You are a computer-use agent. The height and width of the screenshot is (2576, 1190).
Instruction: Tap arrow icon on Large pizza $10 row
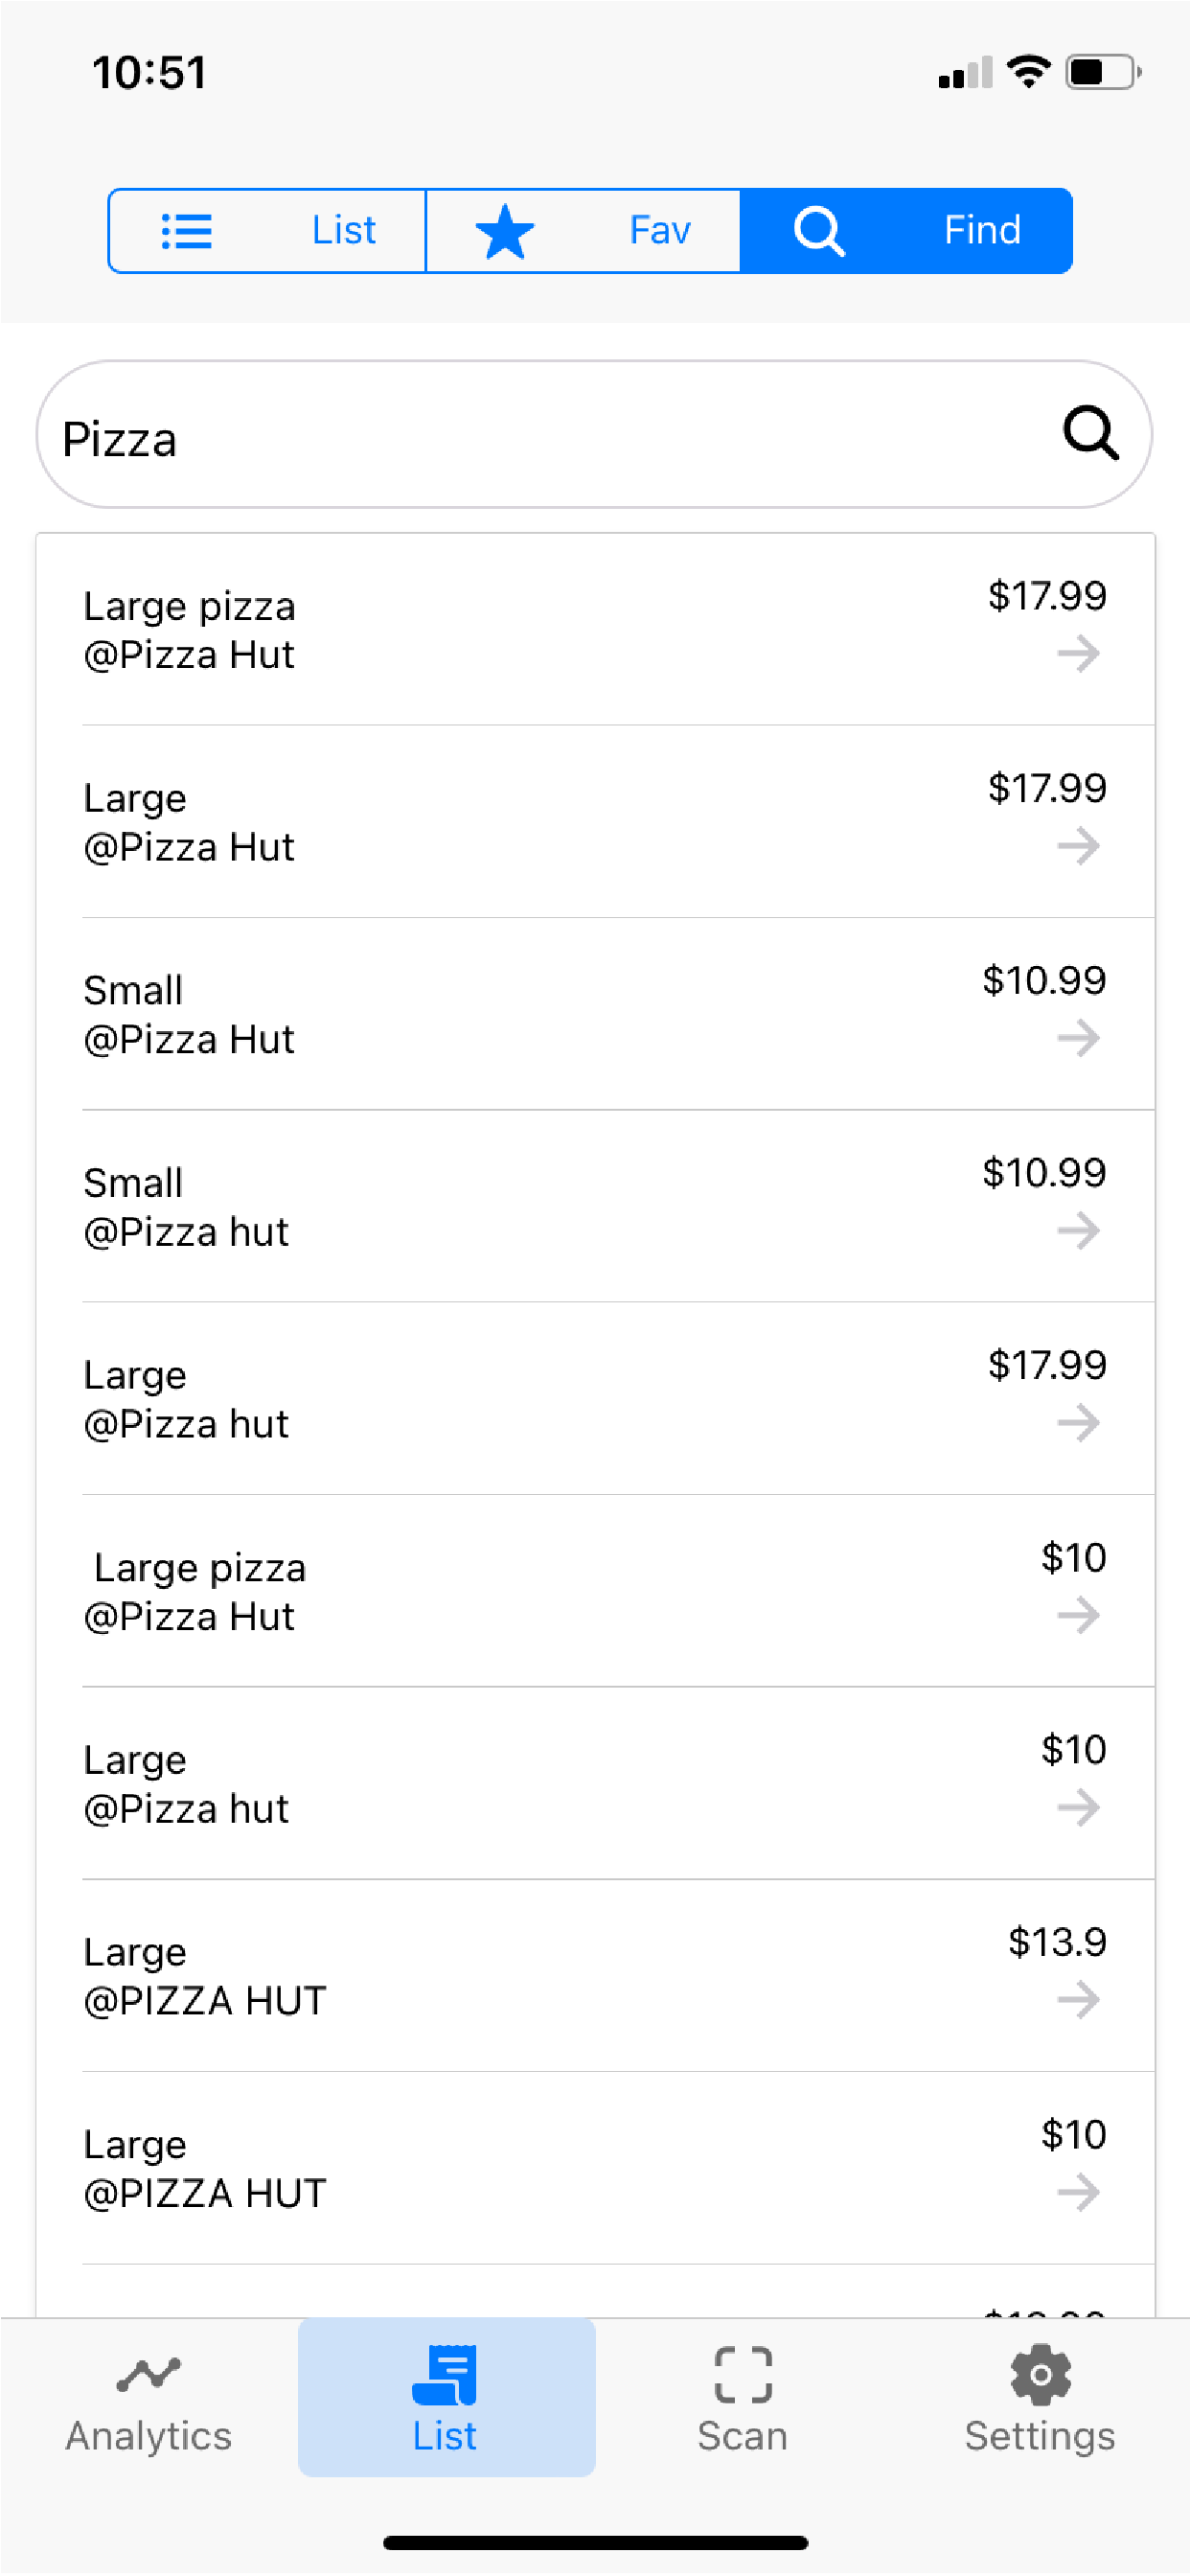pos(1078,1616)
